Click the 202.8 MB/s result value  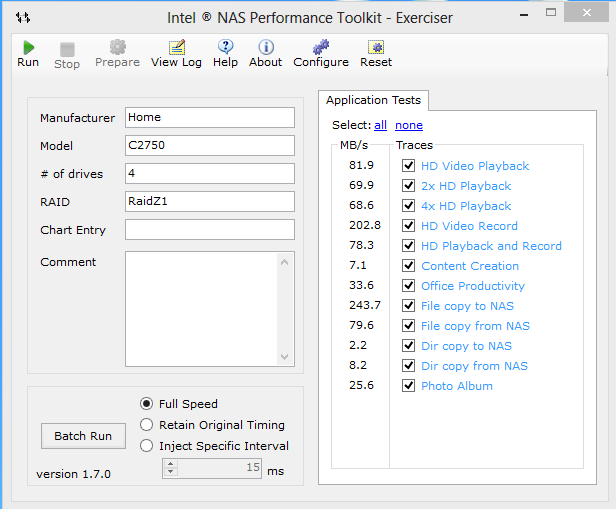tap(365, 225)
